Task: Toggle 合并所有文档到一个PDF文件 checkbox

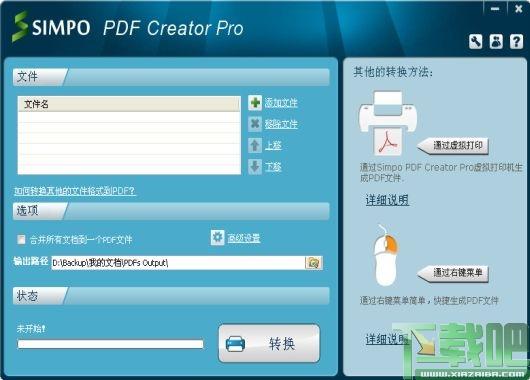Action: (x=22, y=240)
